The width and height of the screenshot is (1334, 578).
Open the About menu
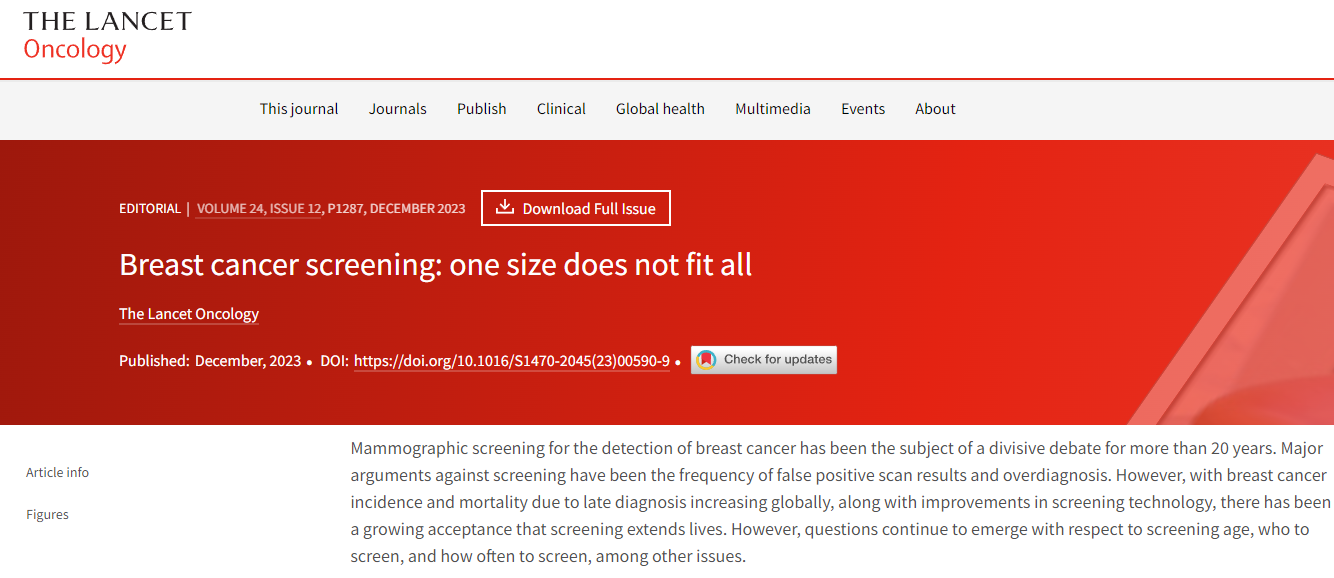point(935,109)
